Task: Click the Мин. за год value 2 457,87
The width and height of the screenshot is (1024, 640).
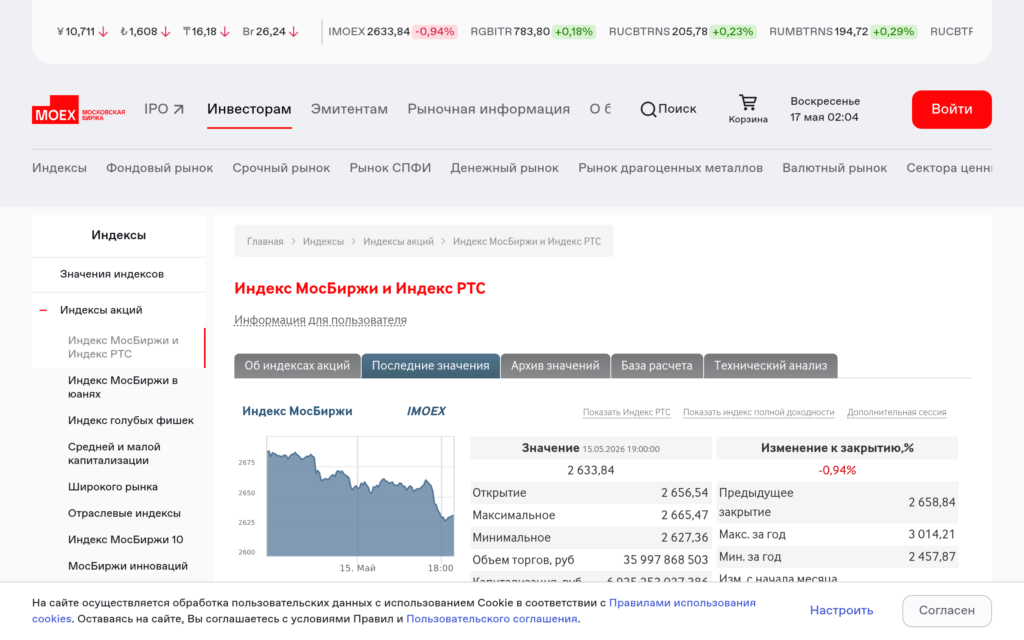Action: (931, 557)
